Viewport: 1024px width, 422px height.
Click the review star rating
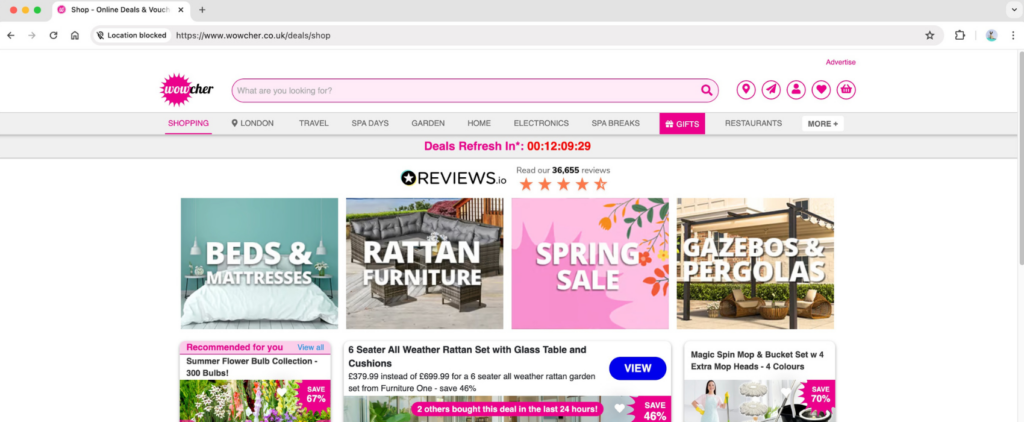[x=563, y=184]
